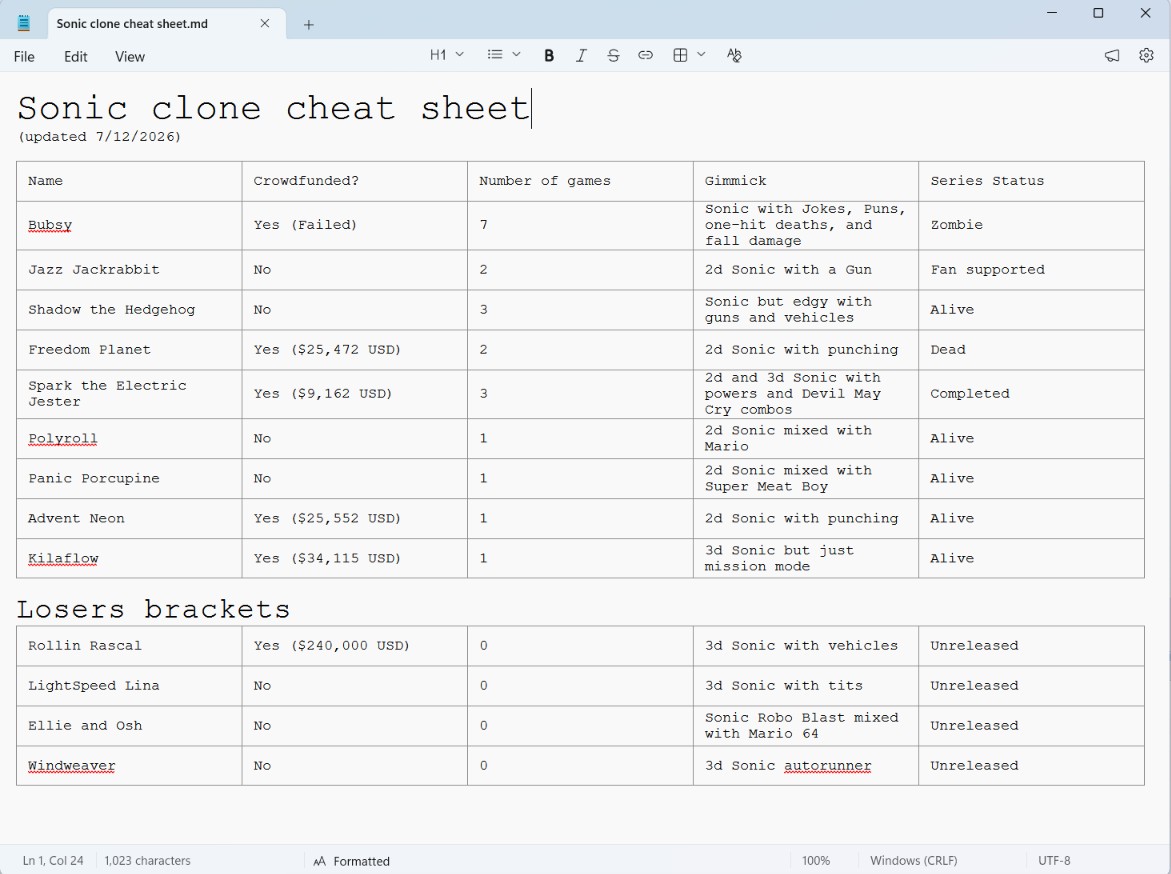The height and width of the screenshot is (874, 1171).
Task: Click the 'Kilaflow' cell
Action: [129, 558]
